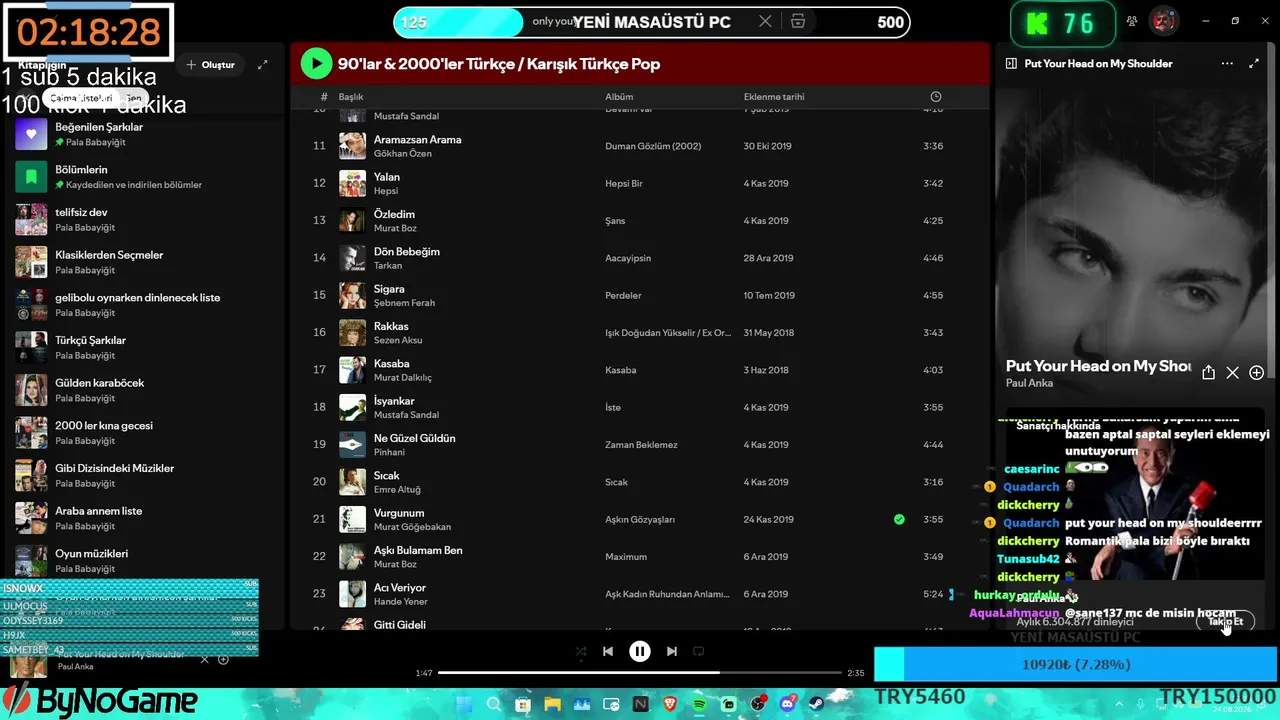Sort by the duration clock icon
1280x720 pixels.
pos(936,97)
